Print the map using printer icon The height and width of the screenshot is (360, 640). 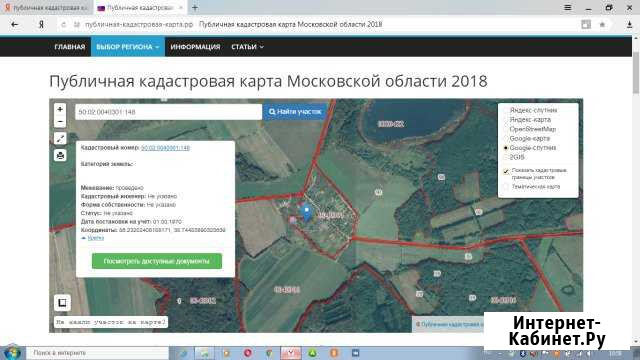(60, 155)
